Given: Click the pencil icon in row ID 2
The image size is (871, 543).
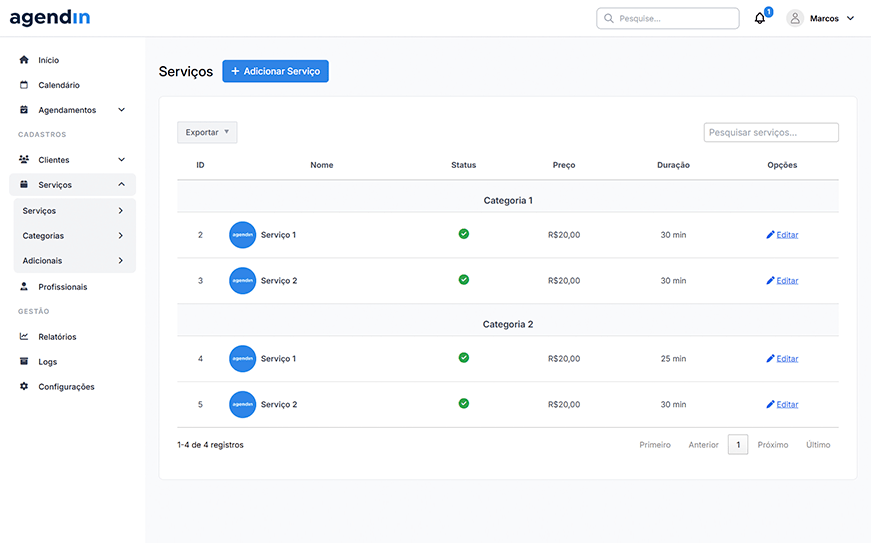Looking at the screenshot, I should pyautogui.click(x=770, y=235).
